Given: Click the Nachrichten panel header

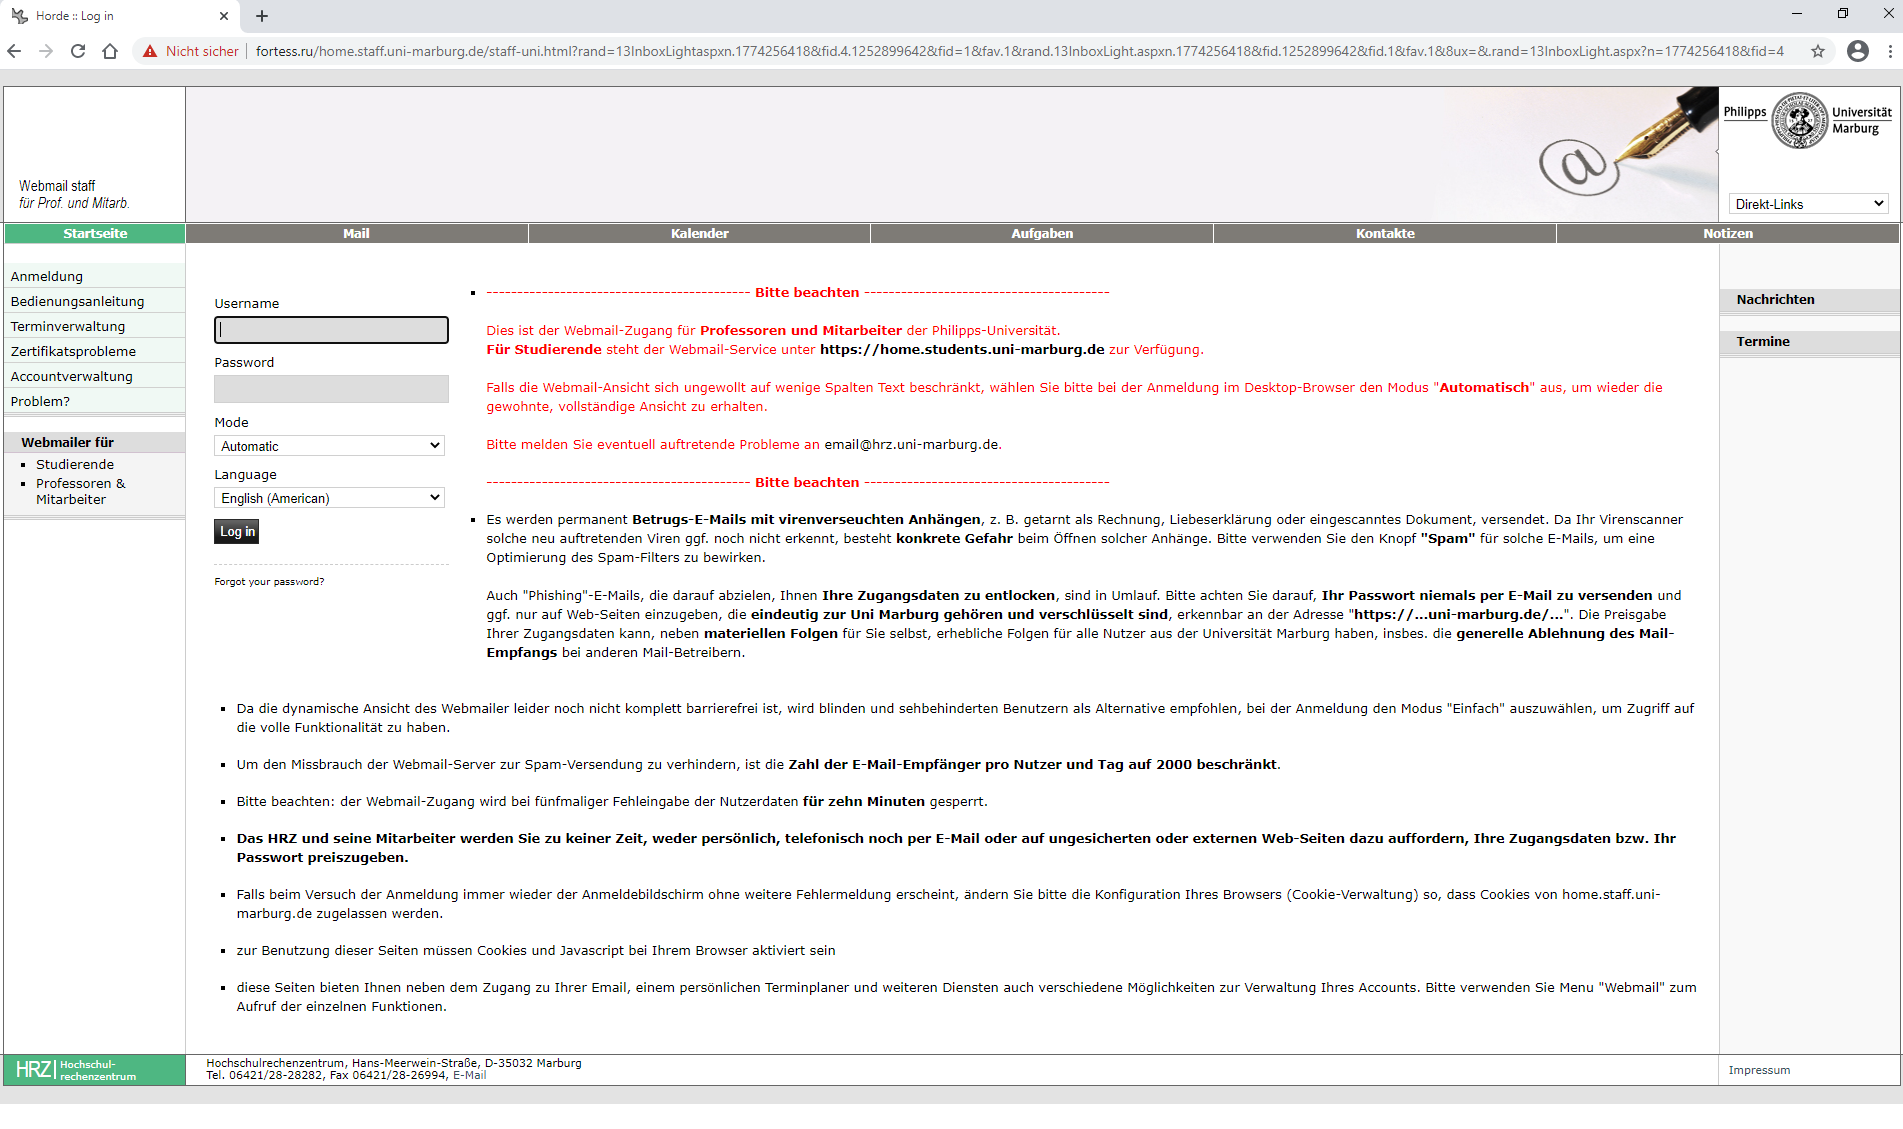Looking at the screenshot, I should 1809,300.
